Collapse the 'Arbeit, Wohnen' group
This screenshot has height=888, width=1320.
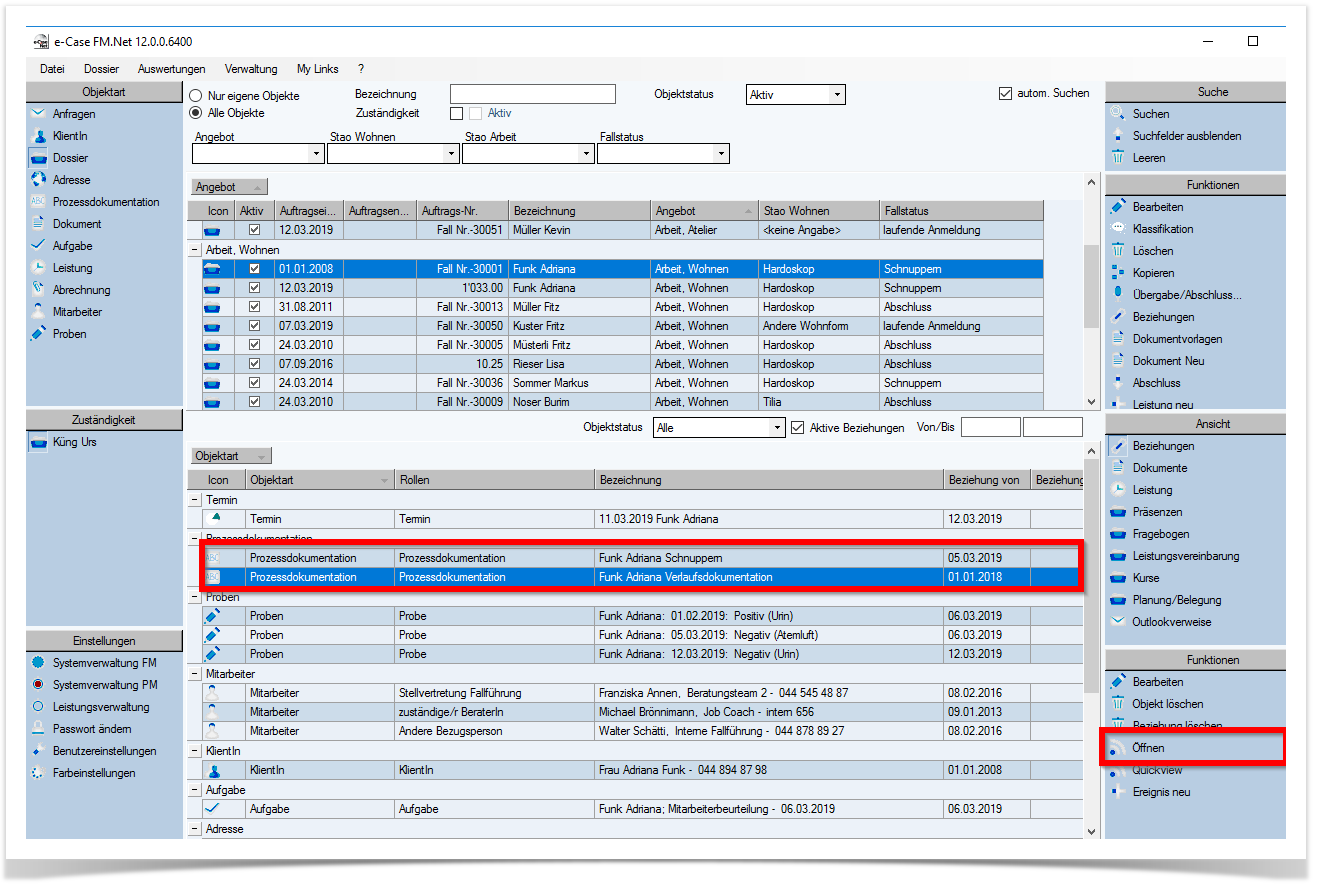(195, 250)
